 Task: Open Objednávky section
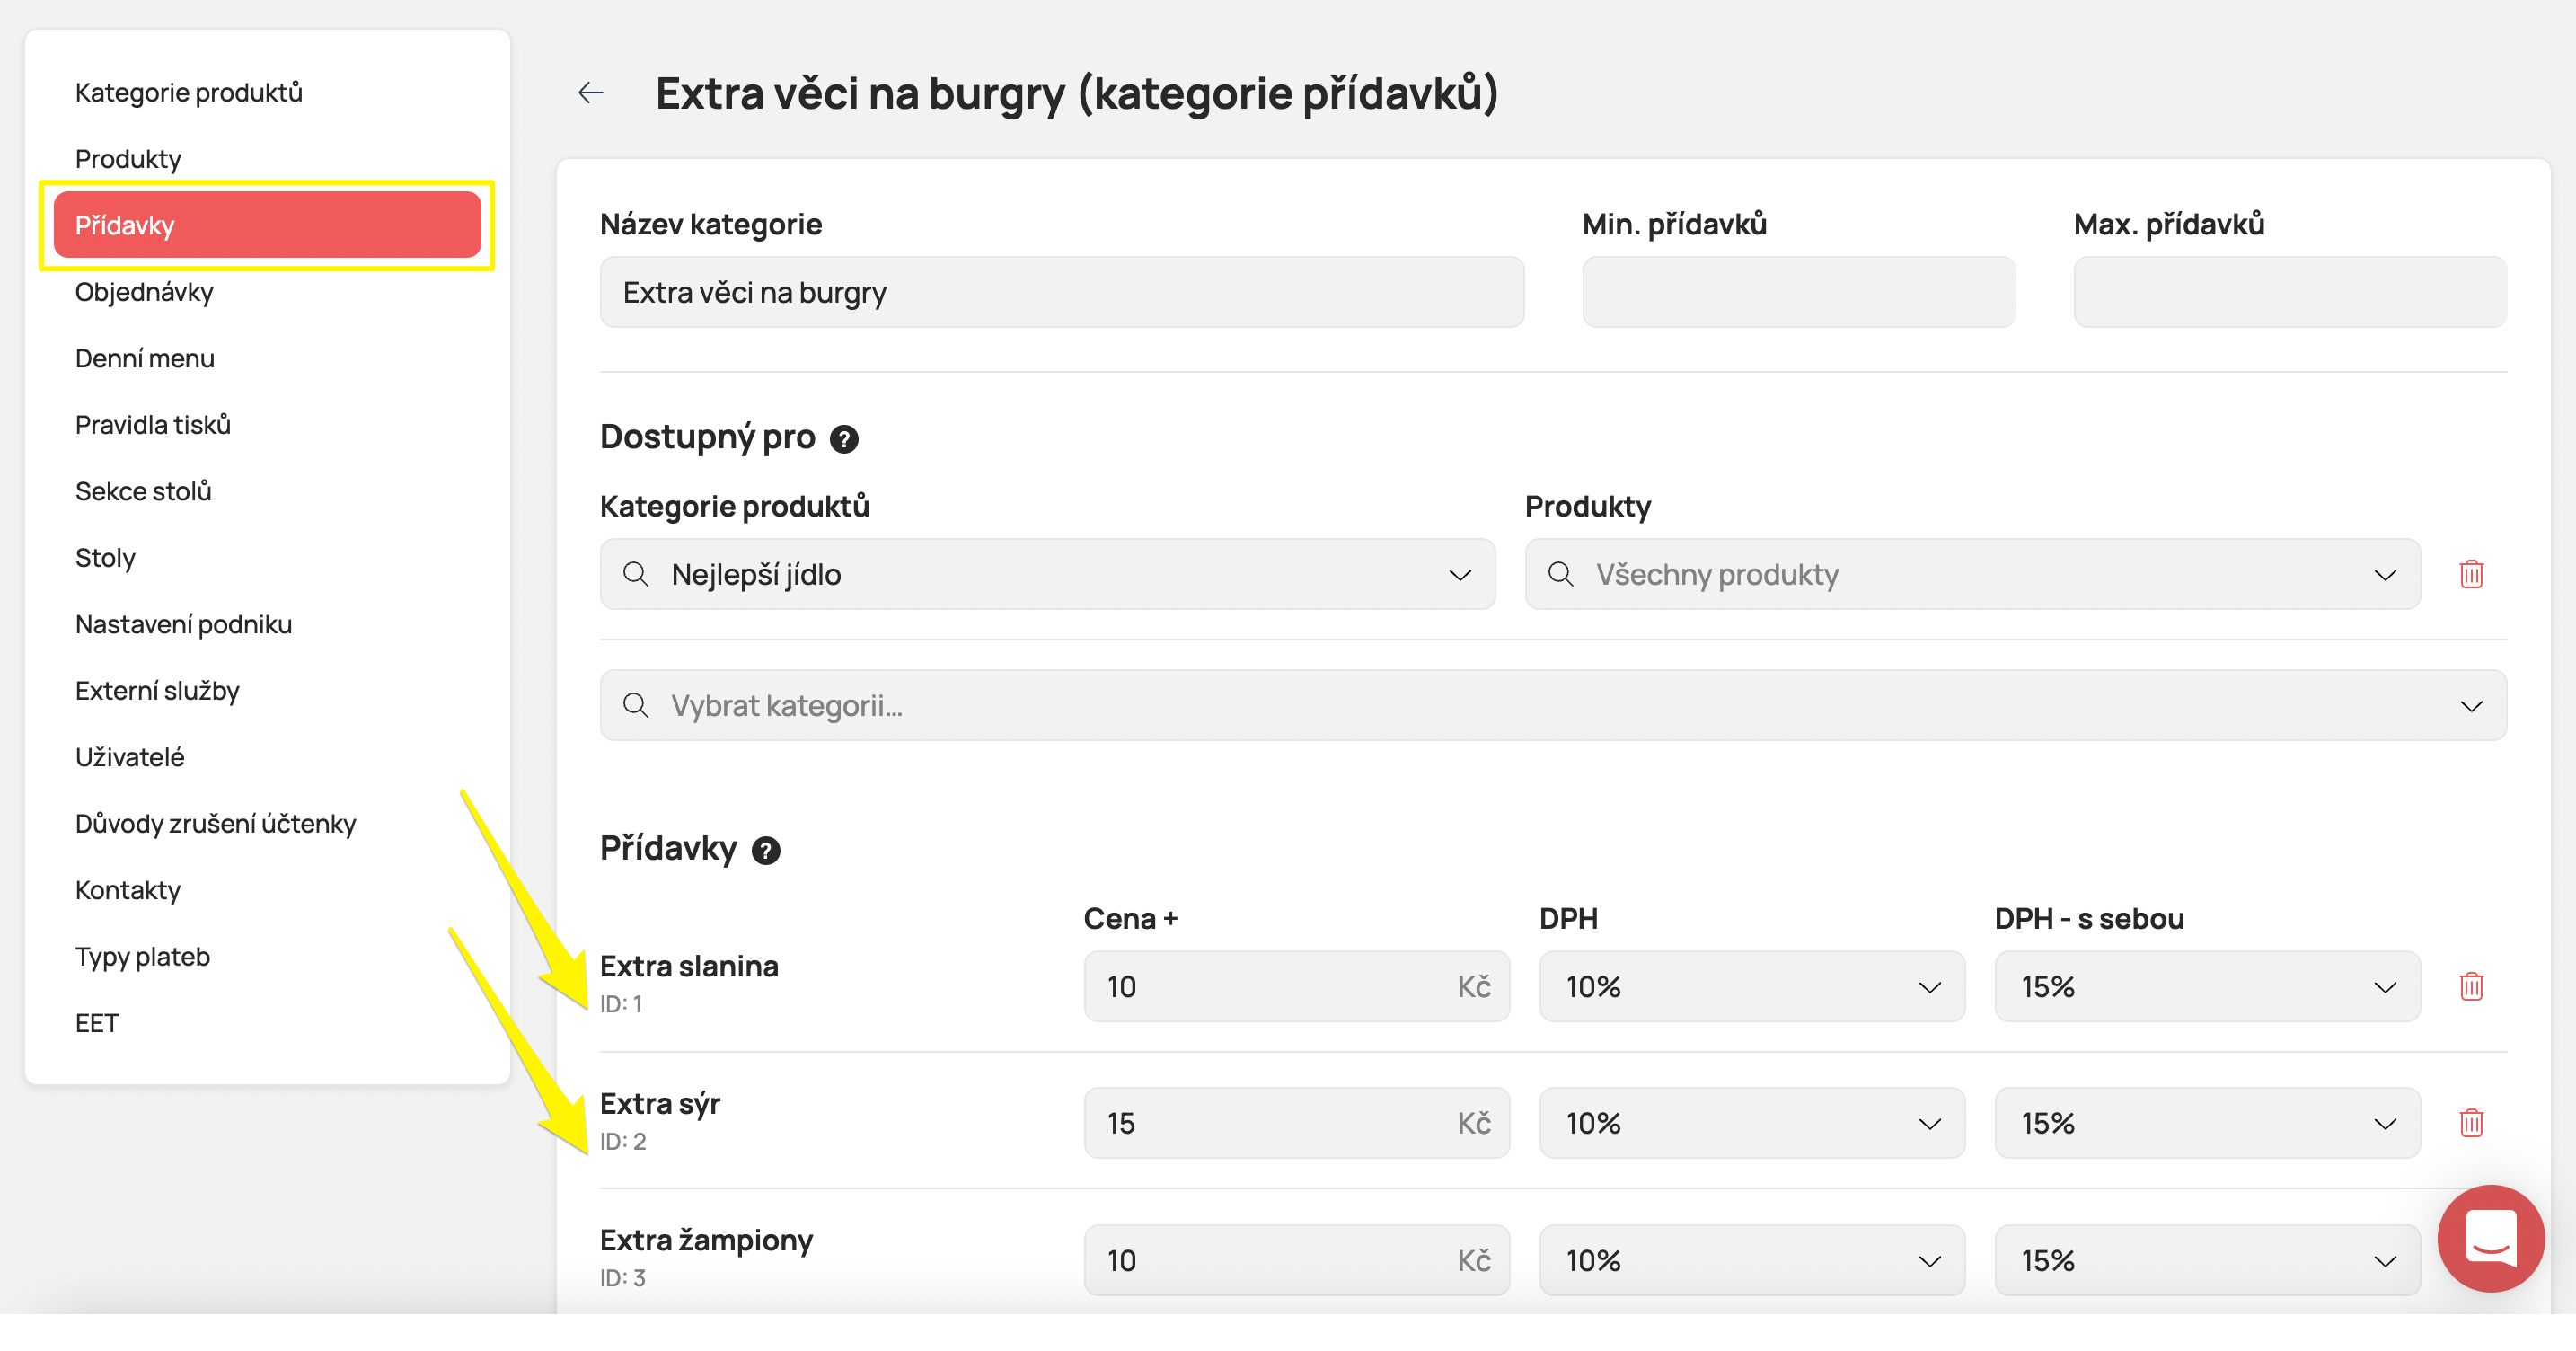click(x=144, y=292)
